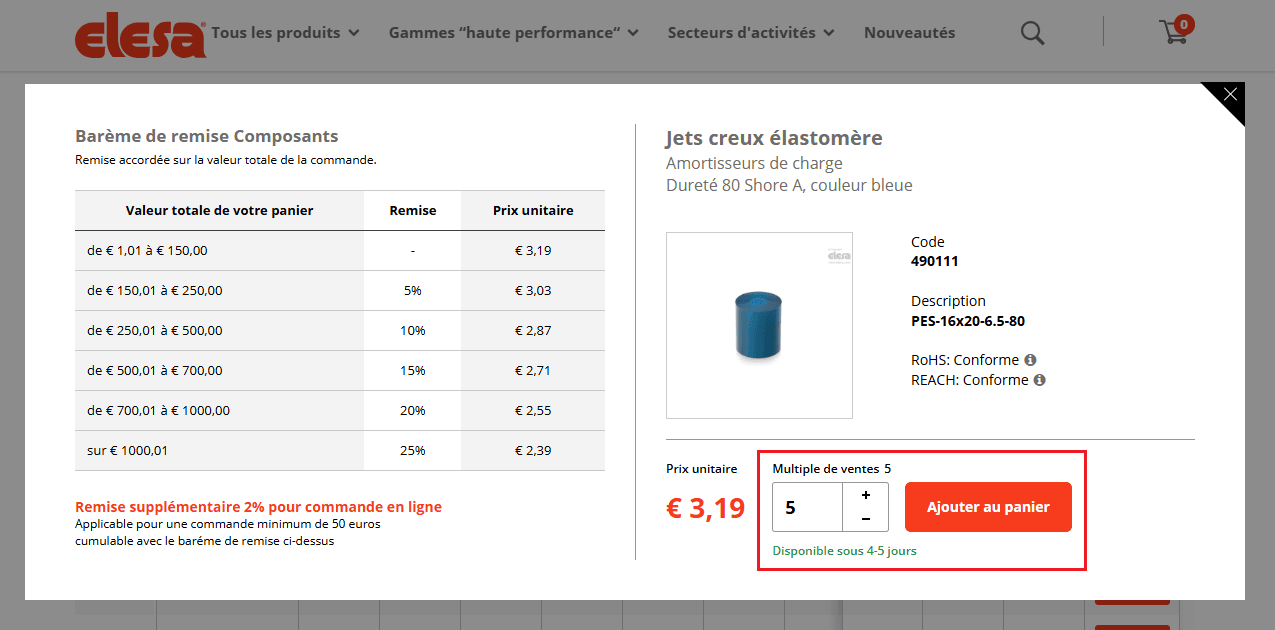1275x630 pixels.
Task: Open the search magnifier icon
Action: click(x=1032, y=33)
